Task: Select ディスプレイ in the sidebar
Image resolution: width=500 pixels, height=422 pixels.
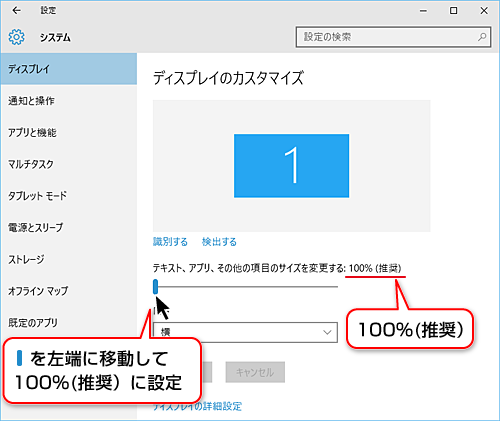Action: [x=69, y=69]
